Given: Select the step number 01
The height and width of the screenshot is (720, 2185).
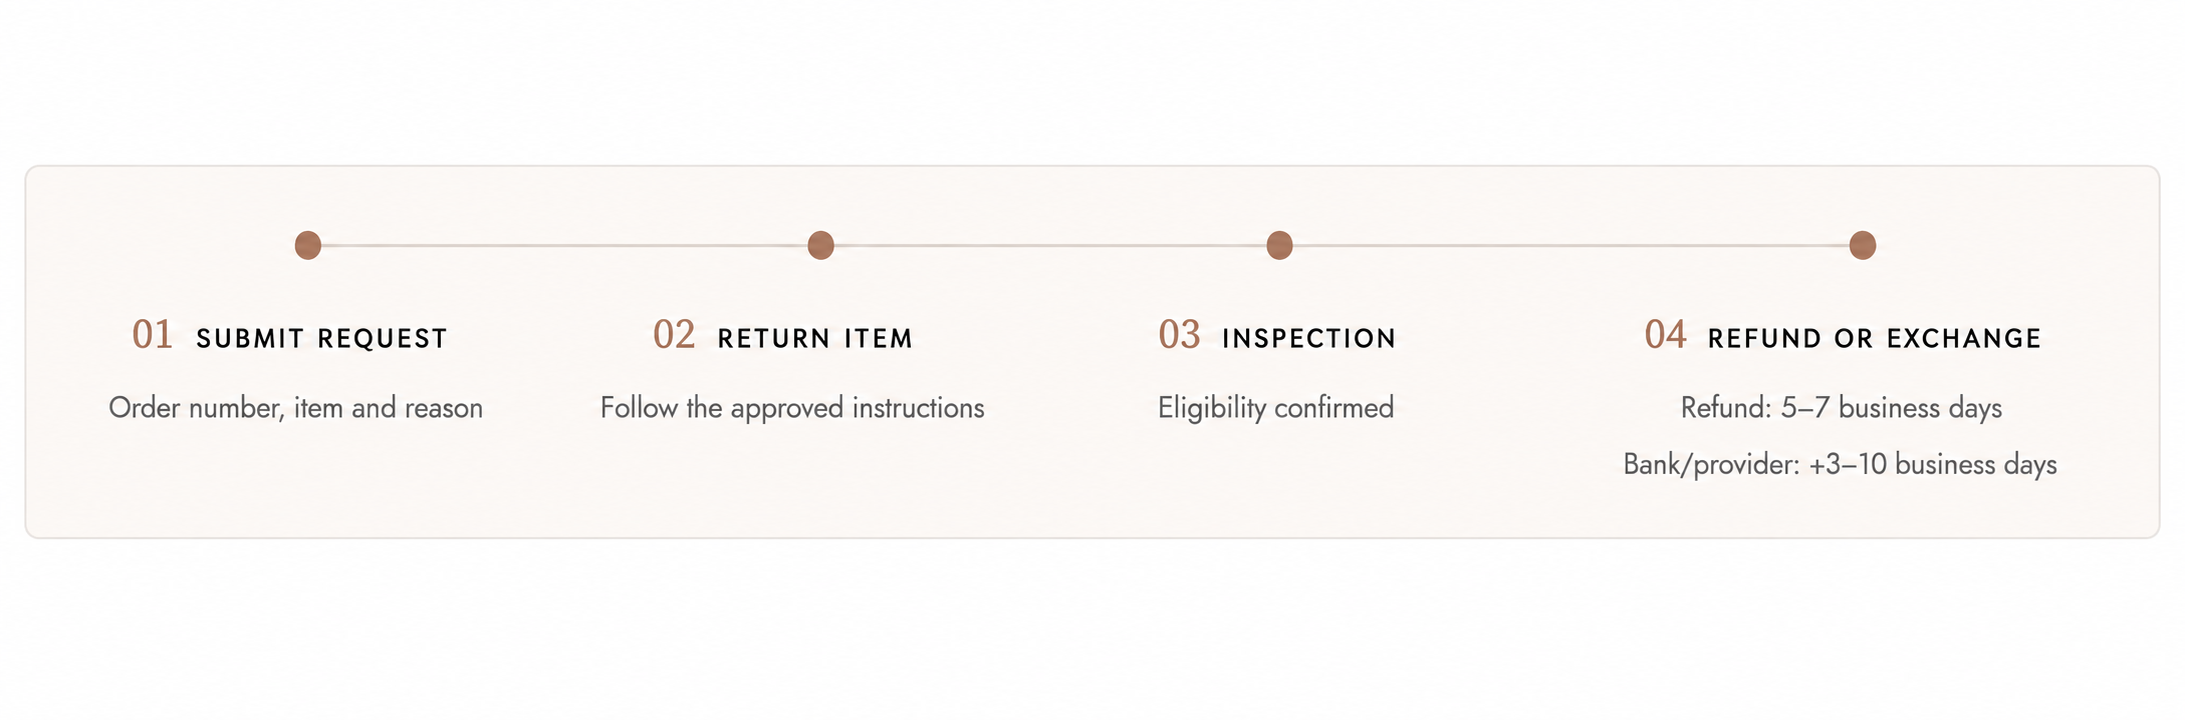Looking at the screenshot, I should [x=153, y=335].
